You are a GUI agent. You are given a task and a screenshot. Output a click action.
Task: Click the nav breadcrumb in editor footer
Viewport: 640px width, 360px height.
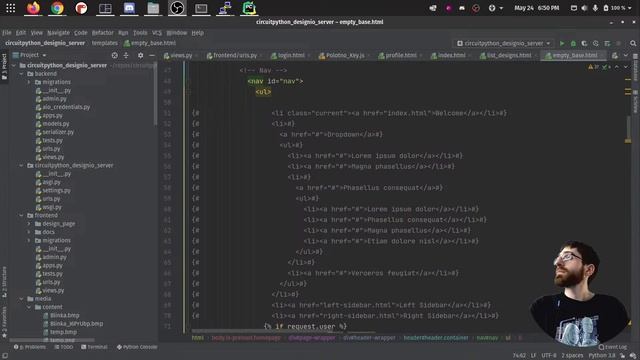coord(487,338)
